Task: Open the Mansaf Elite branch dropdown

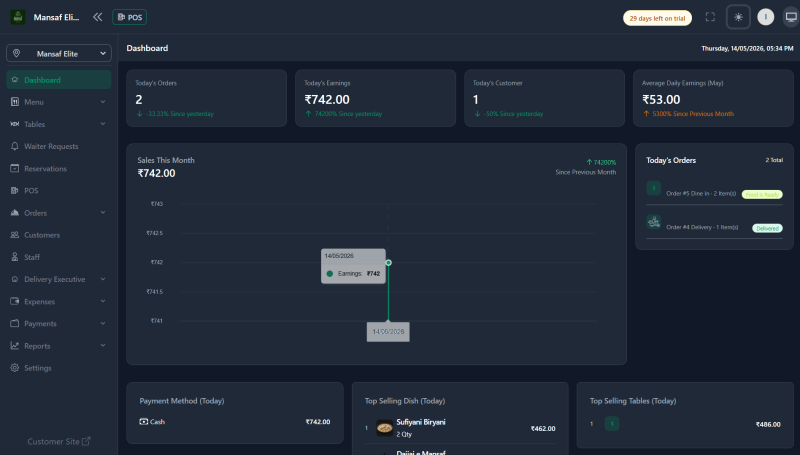Action: pyautogui.click(x=59, y=54)
